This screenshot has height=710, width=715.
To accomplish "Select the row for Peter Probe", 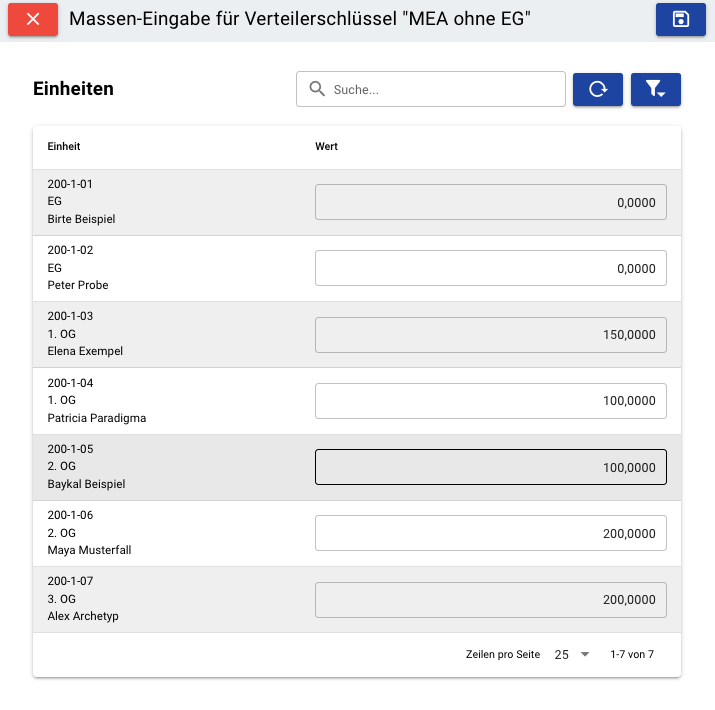I will click(x=357, y=269).
